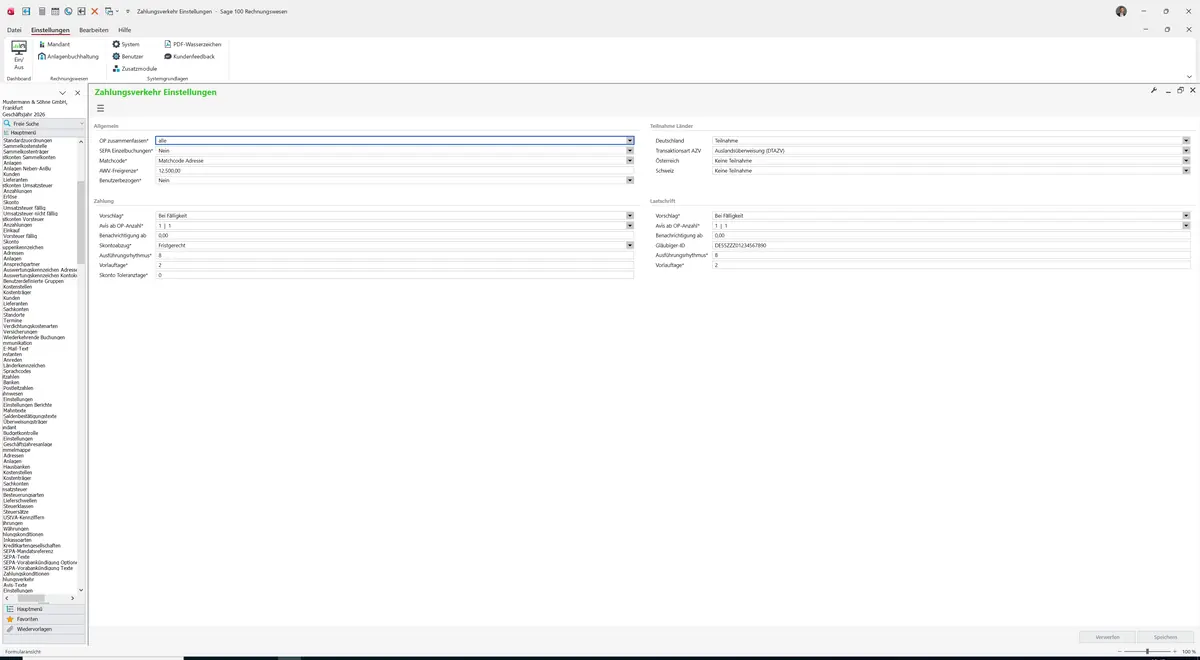The width and height of the screenshot is (1200, 660).
Task: Open the Benutzerbezogen dropdown
Action: [x=630, y=180]
